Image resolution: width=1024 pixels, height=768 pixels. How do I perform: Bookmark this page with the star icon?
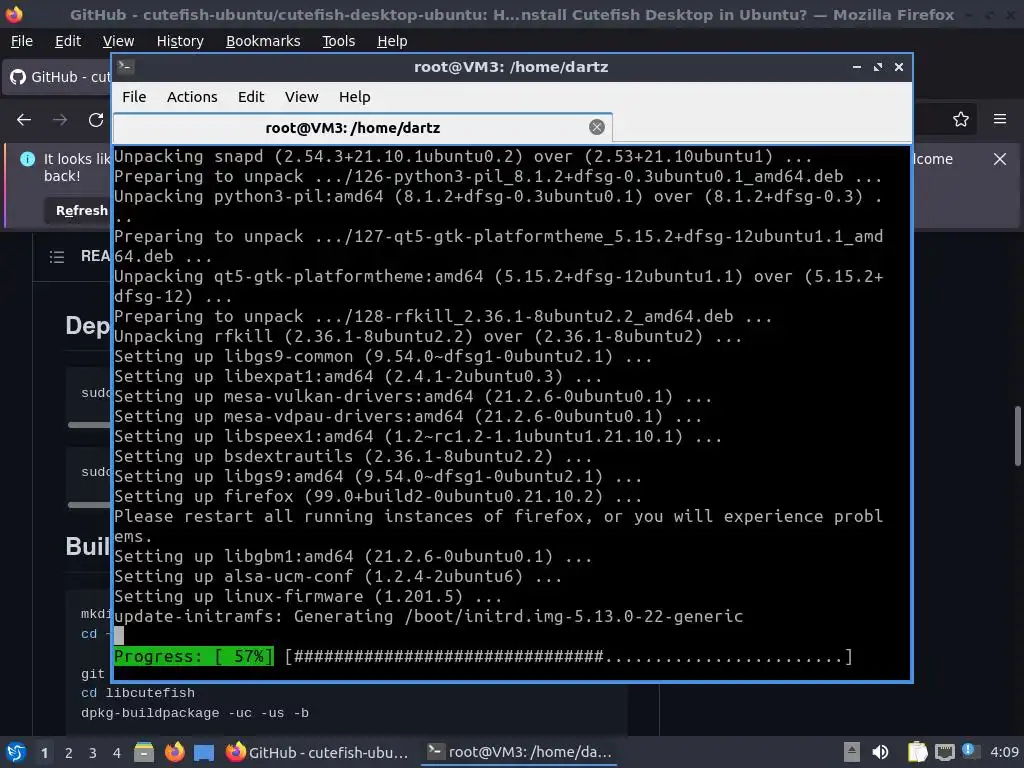[x=961, y=120]
